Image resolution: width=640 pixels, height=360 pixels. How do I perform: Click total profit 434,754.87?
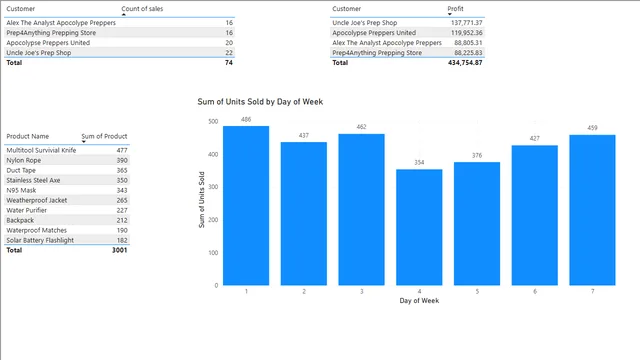coord(465,62)
